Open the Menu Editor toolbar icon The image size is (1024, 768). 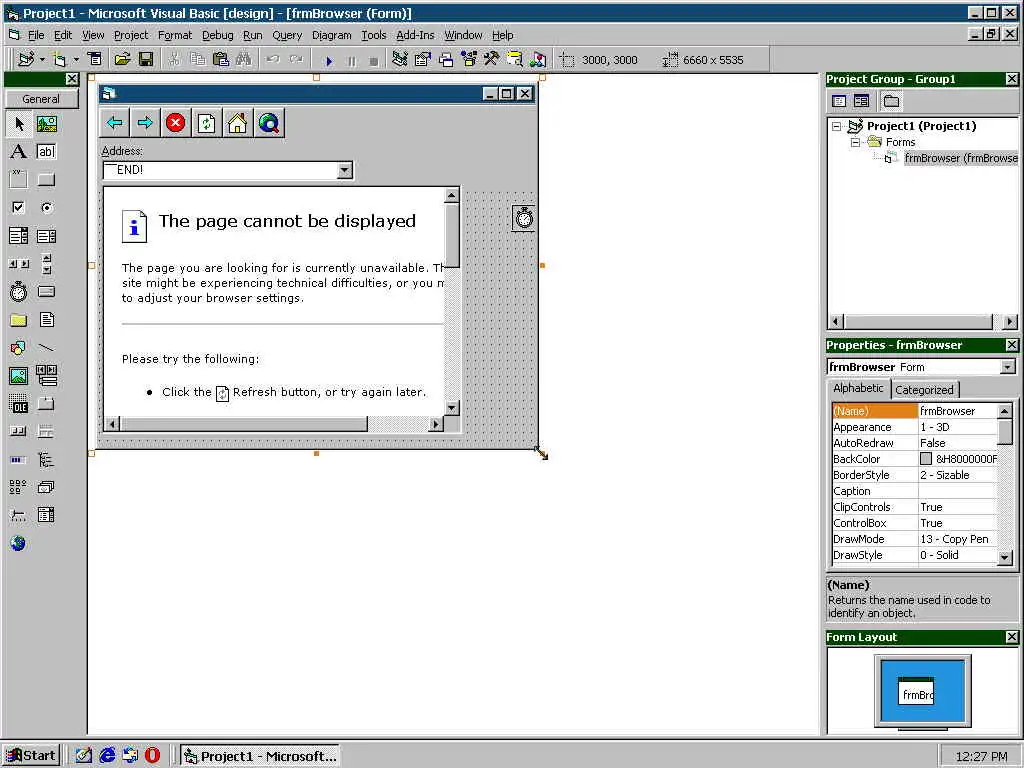[x=95, y=59]
